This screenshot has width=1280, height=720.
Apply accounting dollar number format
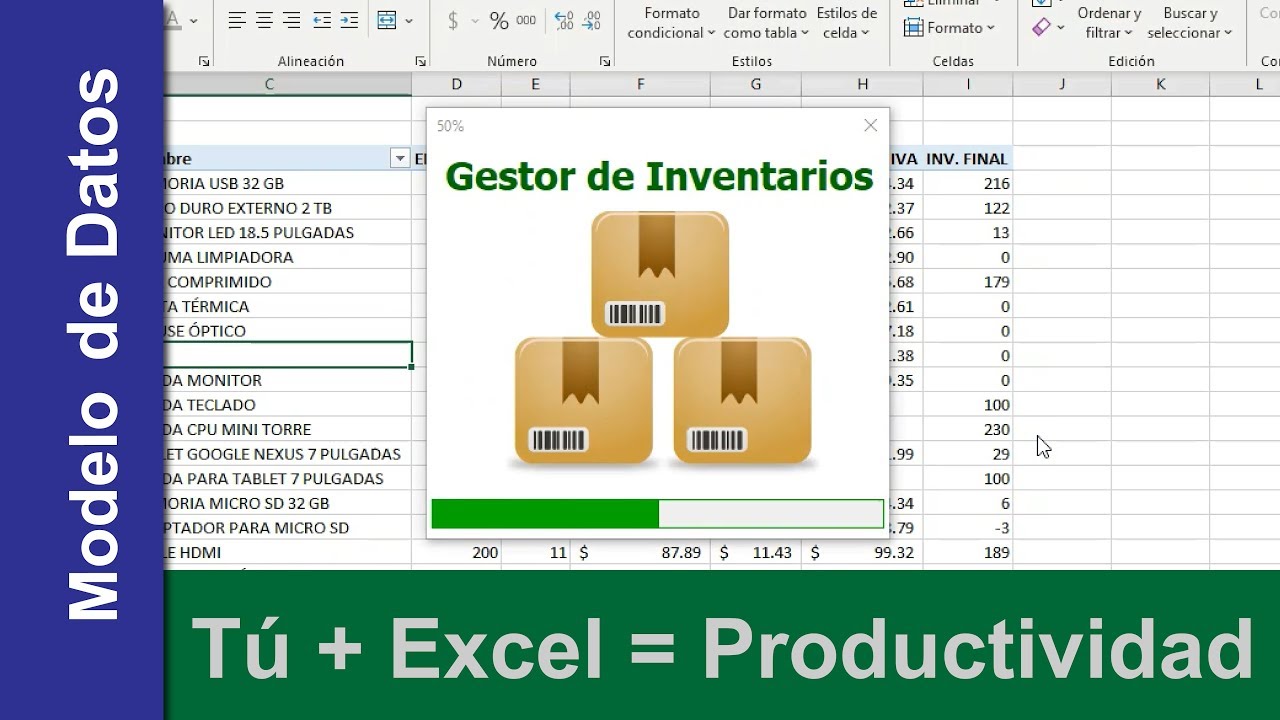[x=453, y=21]
